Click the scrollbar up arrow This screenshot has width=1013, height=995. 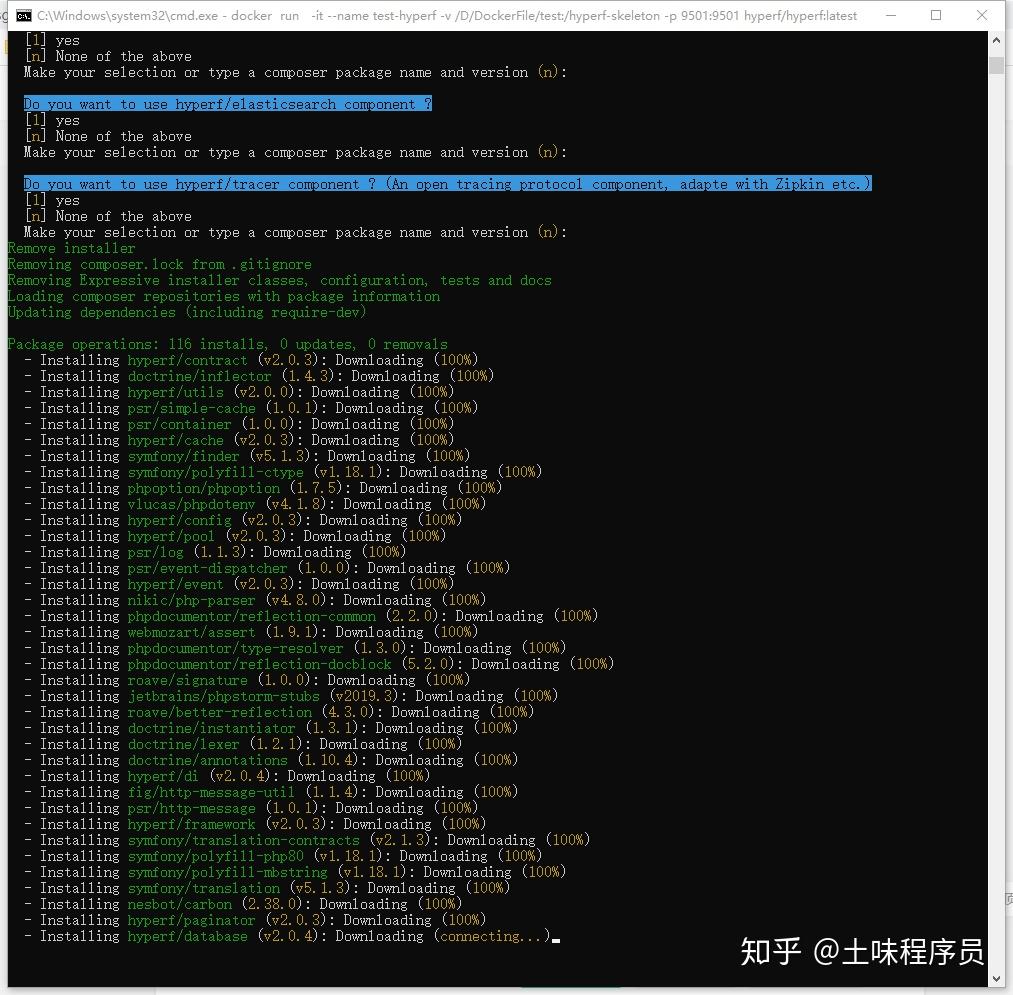997,40
